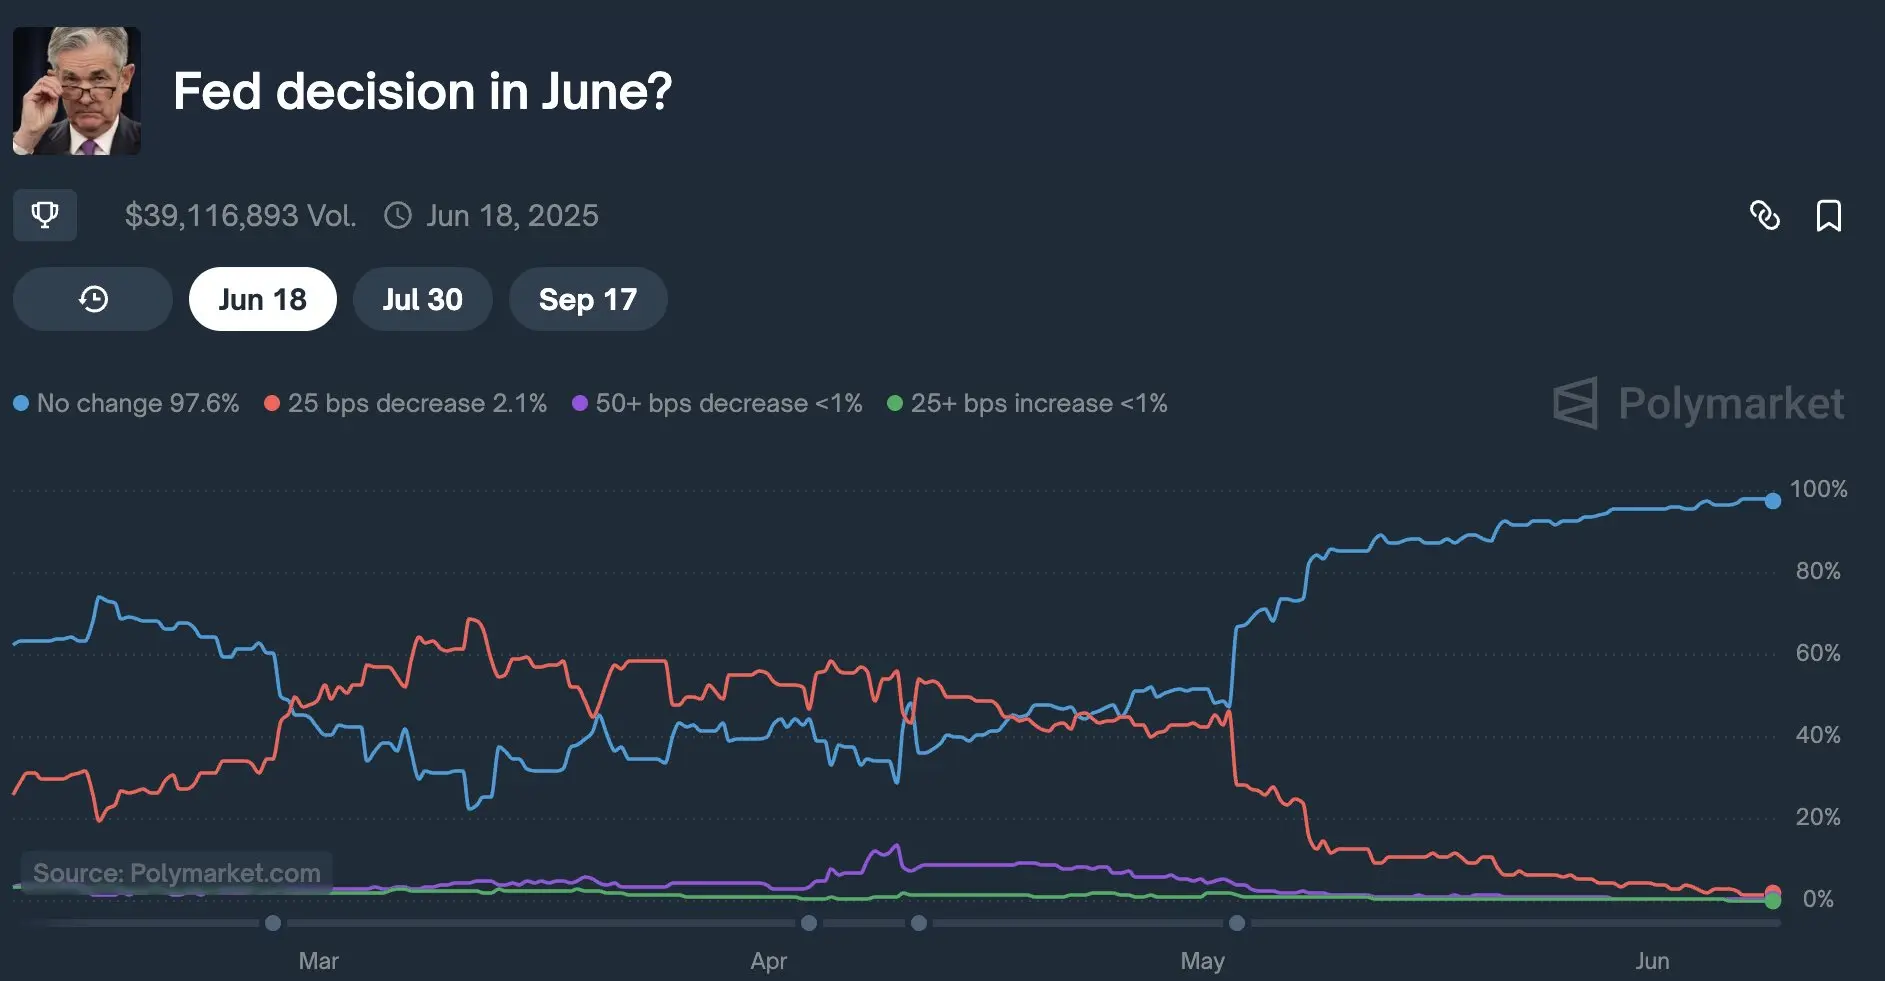Select the Jun 18 date tab
The image size is (1885, 981).
[x=263, y=299]
